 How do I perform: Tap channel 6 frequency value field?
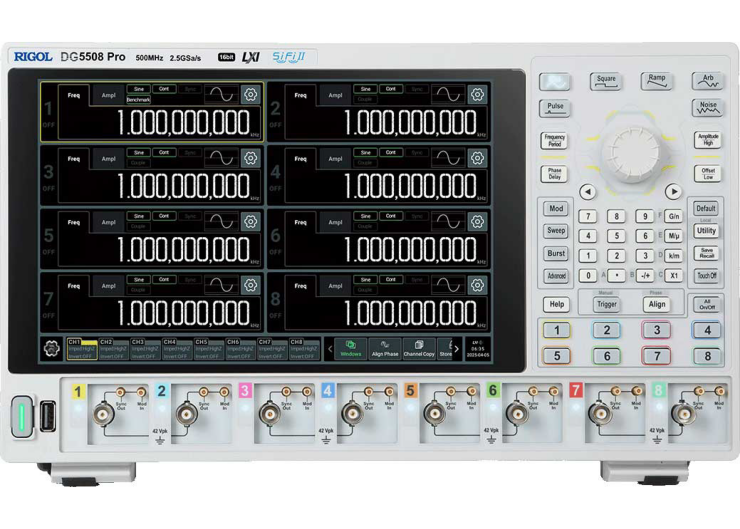pyautogui.click(x=386, y=250)
